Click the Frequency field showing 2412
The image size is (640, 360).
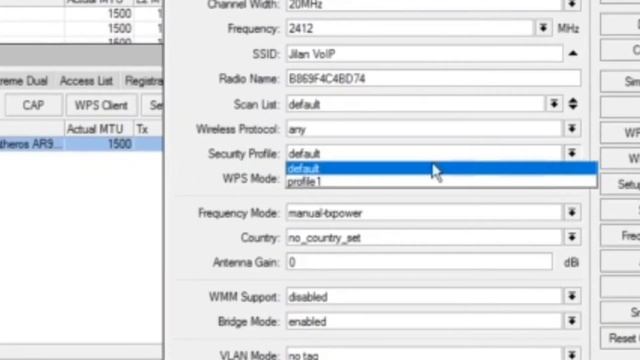pos(410,29)
